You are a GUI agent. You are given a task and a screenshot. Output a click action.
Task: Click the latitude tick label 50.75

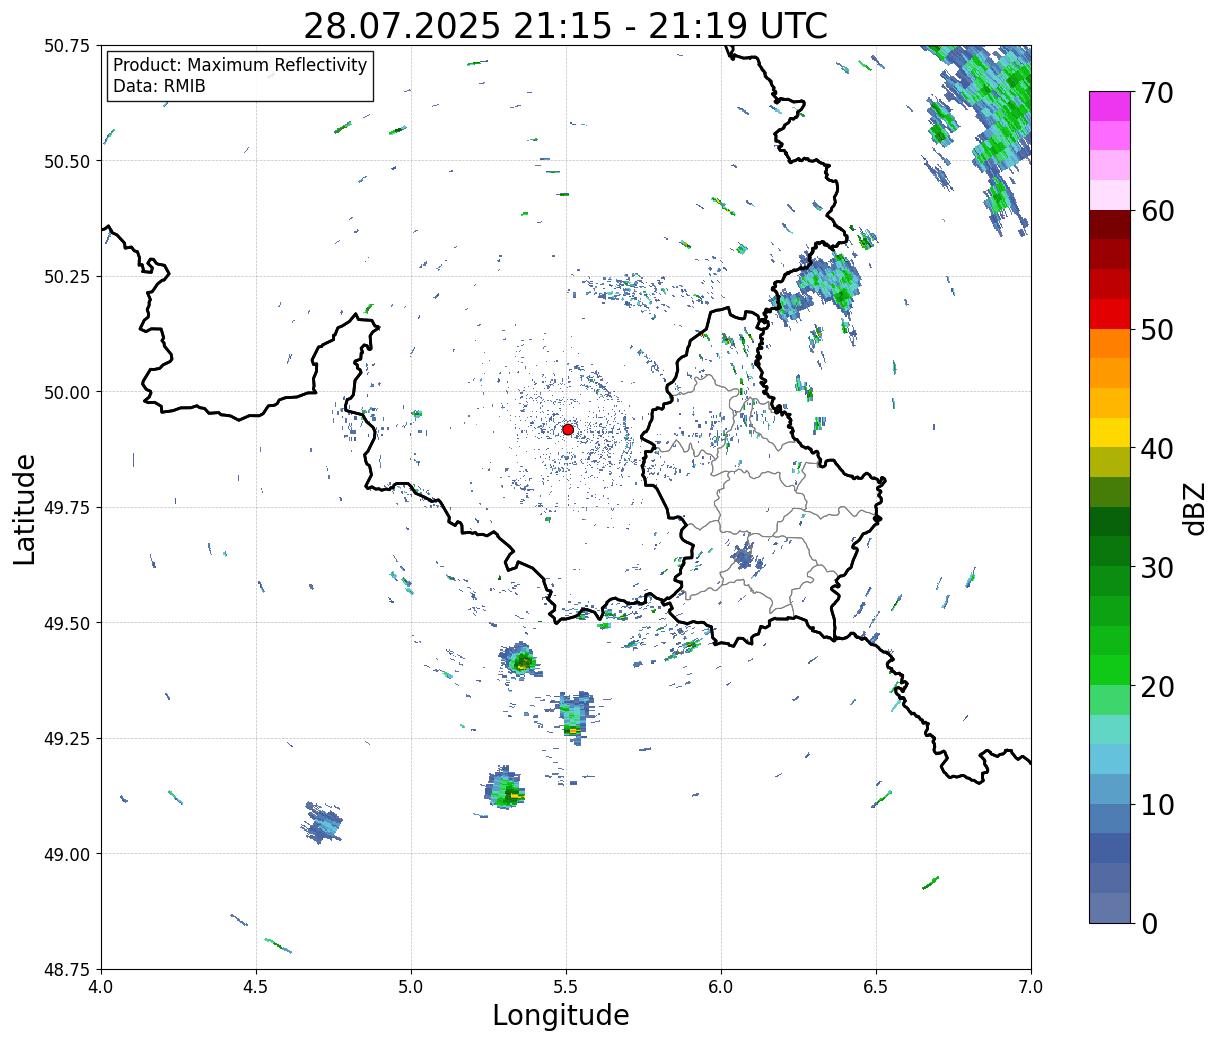coord(67,46)
